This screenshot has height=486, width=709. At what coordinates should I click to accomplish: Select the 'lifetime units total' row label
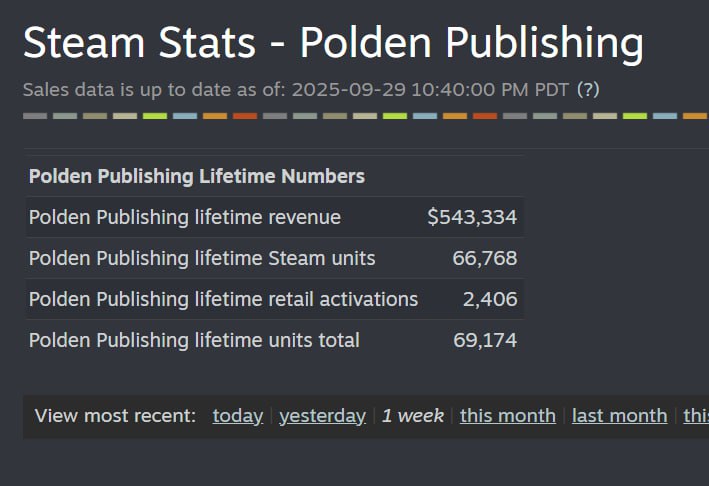pos(194,340)
